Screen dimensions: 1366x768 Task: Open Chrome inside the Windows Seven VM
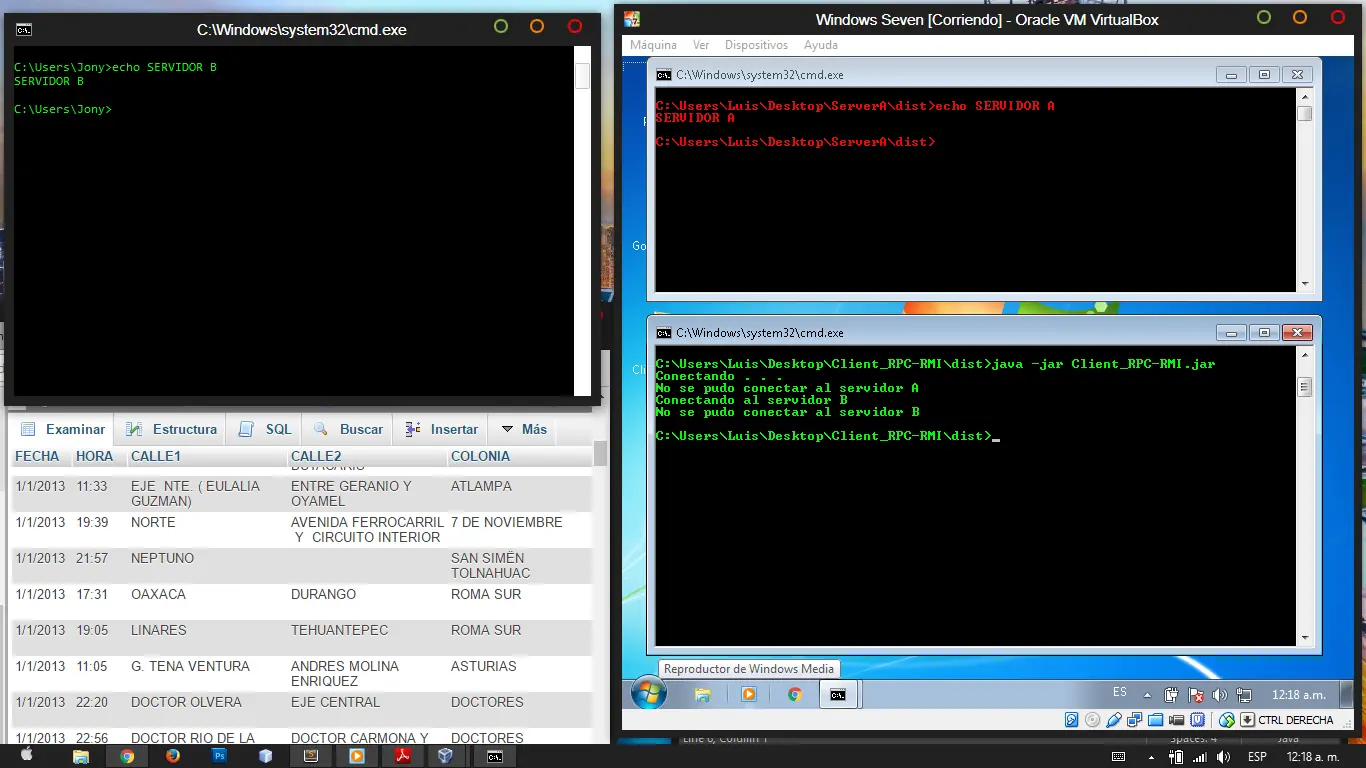coord(794,694)
